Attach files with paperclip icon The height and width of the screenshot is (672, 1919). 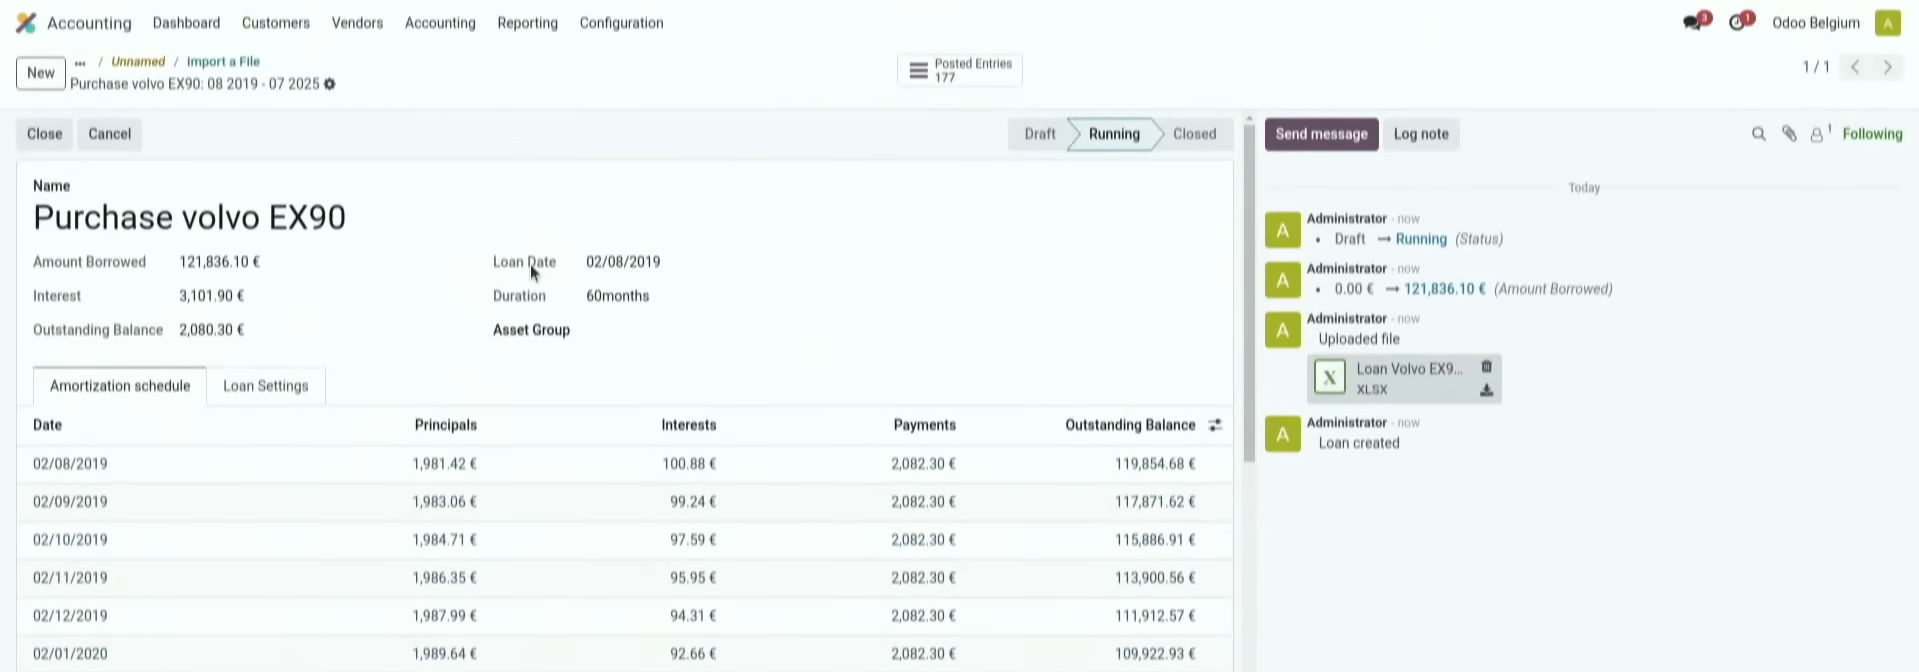click(1789, 134)
